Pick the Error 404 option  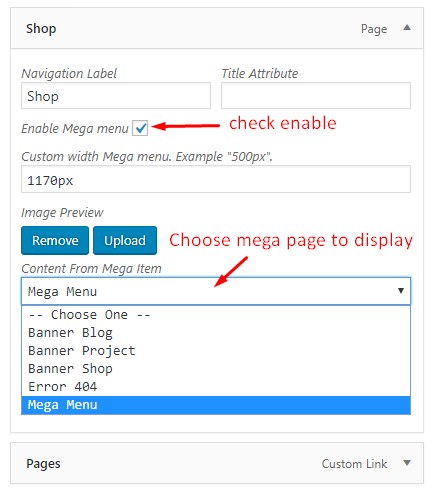216,387
